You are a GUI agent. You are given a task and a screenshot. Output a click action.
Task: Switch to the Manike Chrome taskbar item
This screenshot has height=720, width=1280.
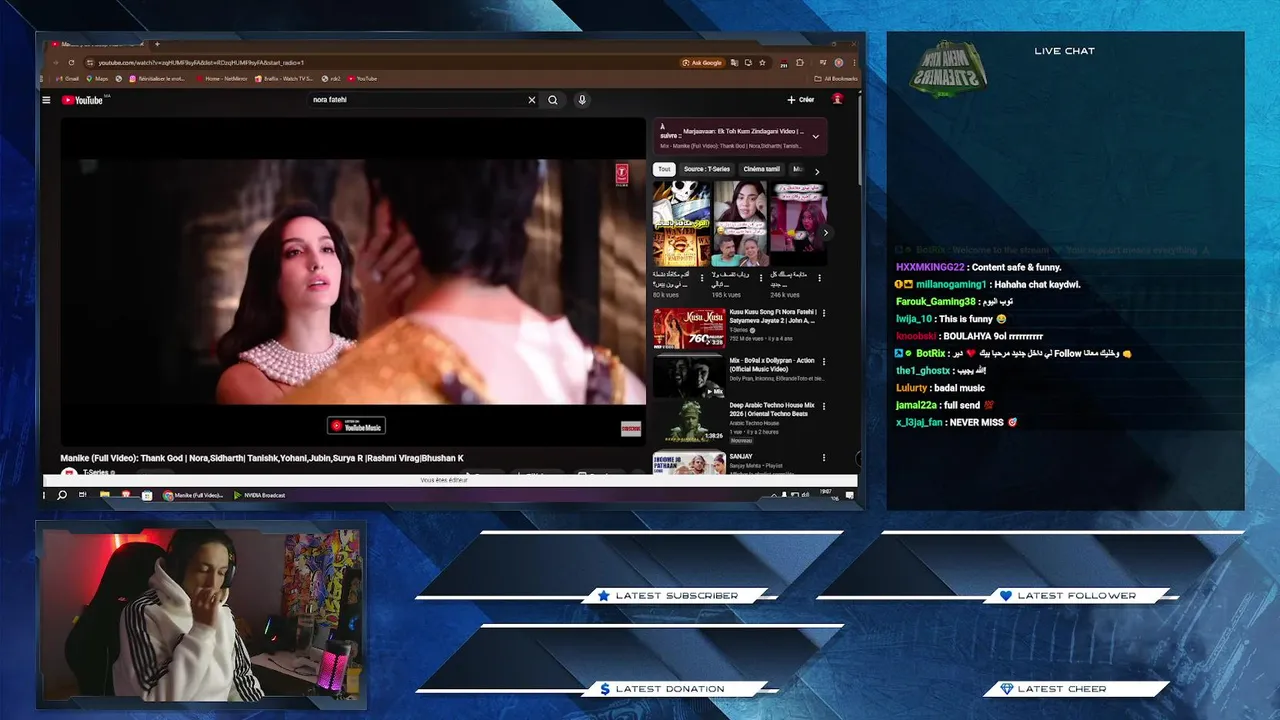pos(193,495)
